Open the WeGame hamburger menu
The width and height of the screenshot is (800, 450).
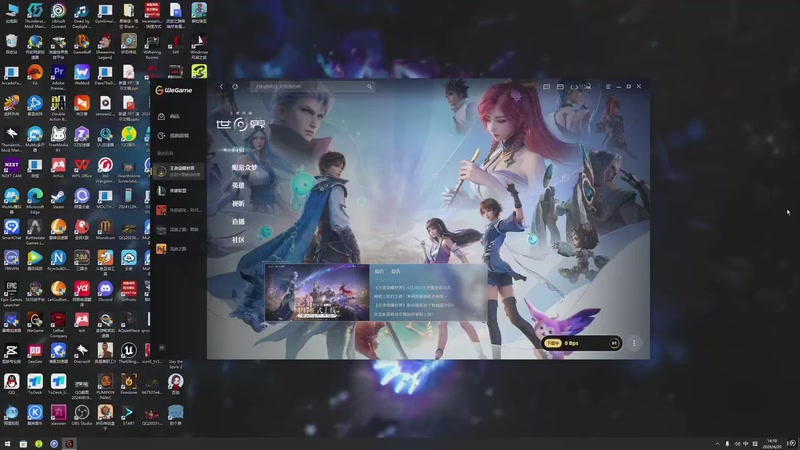click(608, 87)
